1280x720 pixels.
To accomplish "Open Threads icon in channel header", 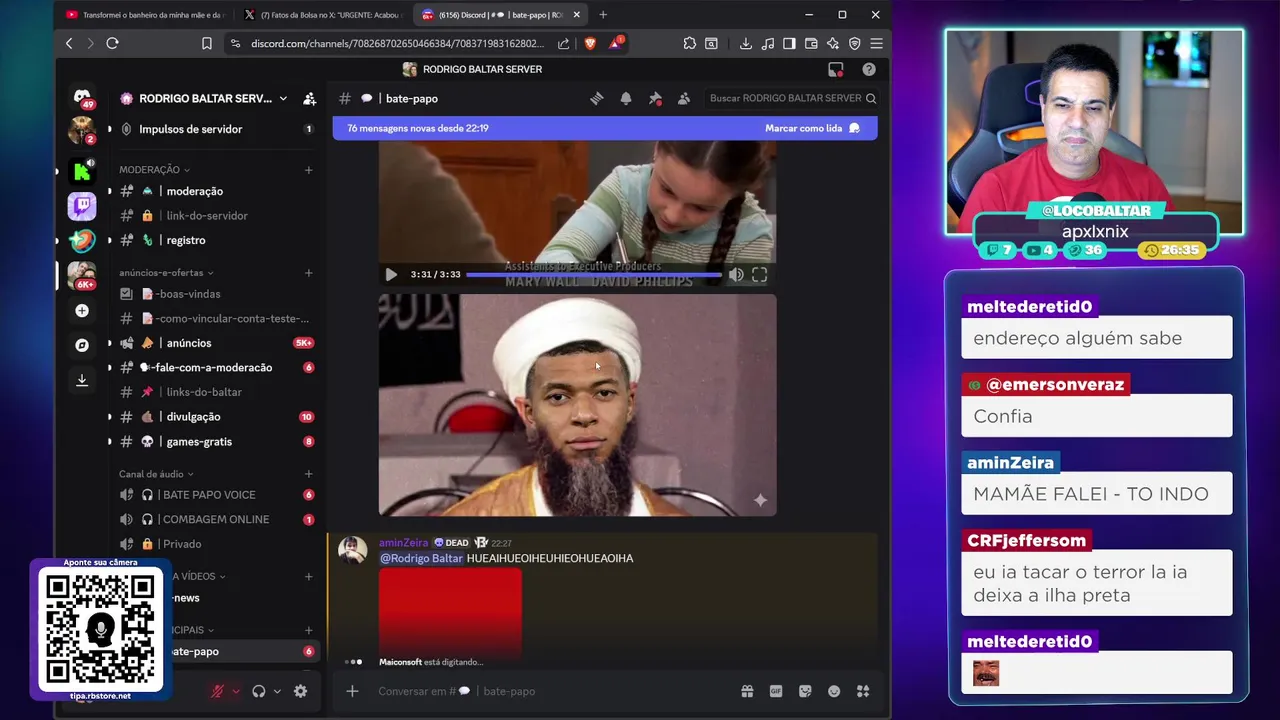I will point(597,98).
